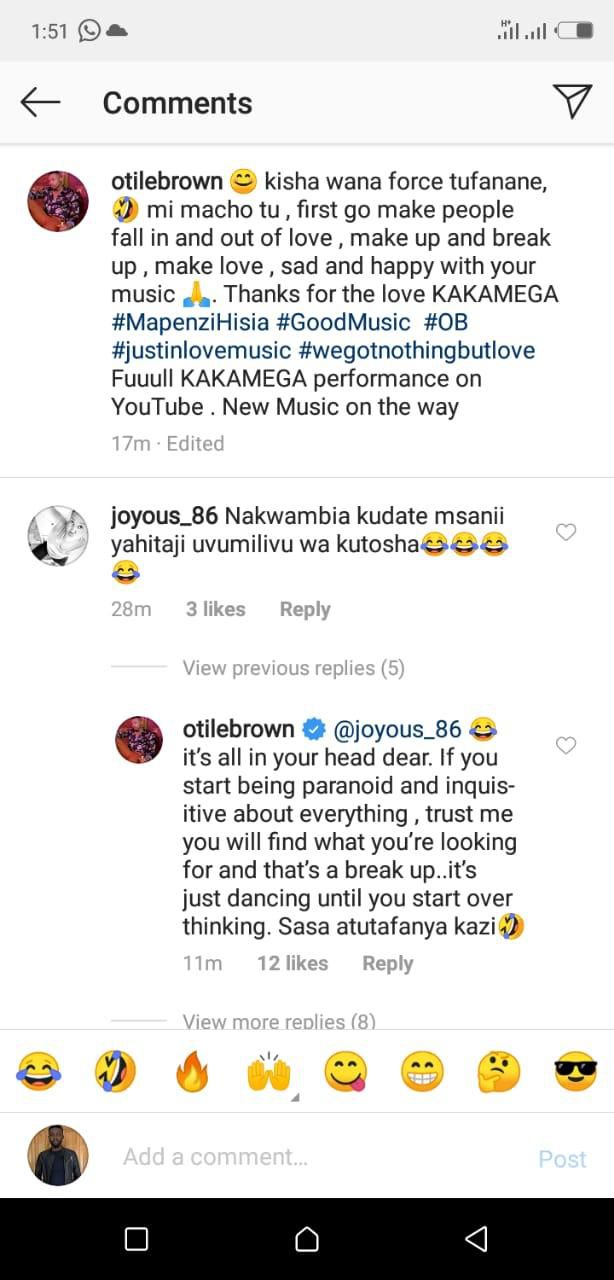This screenshot has height=1280, width=614.
Task: Go back using the arrow at top
Action: 40,101
